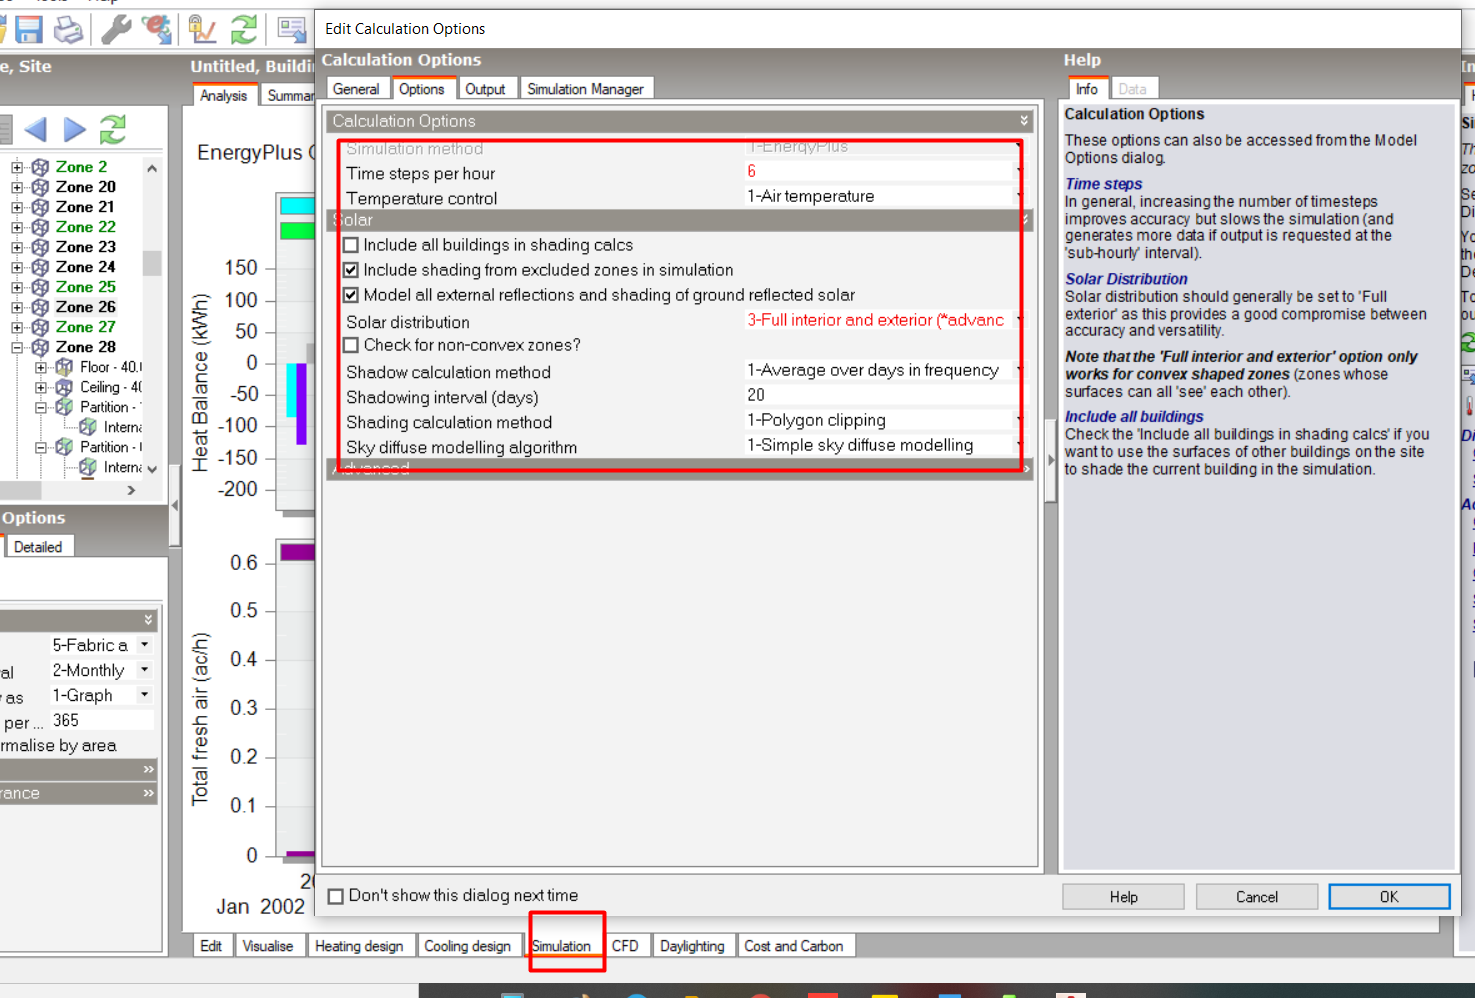
Task: Click the navigator tree vertical scrollbar thumb
Action: click(x=152, y=262)
